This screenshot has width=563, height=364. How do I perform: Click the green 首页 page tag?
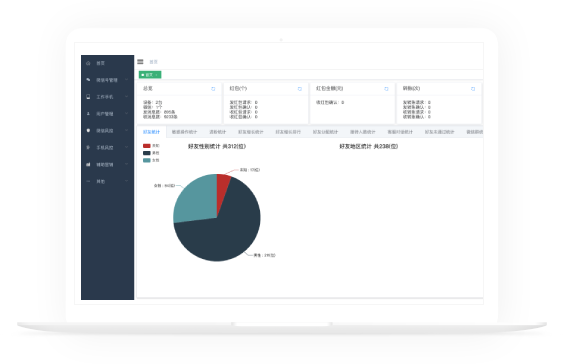(150, 75)
